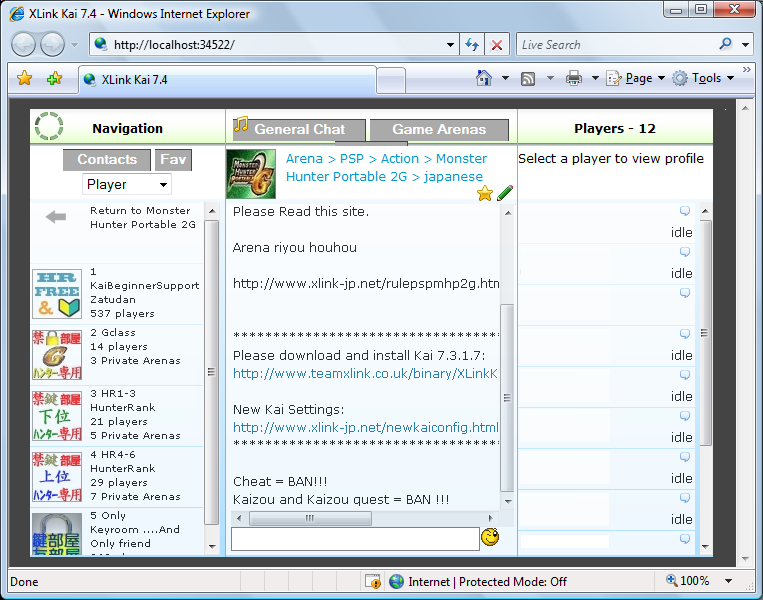The image size is (763, 600).
Task: Click the browser Forward button
Action: click(52, 45)
